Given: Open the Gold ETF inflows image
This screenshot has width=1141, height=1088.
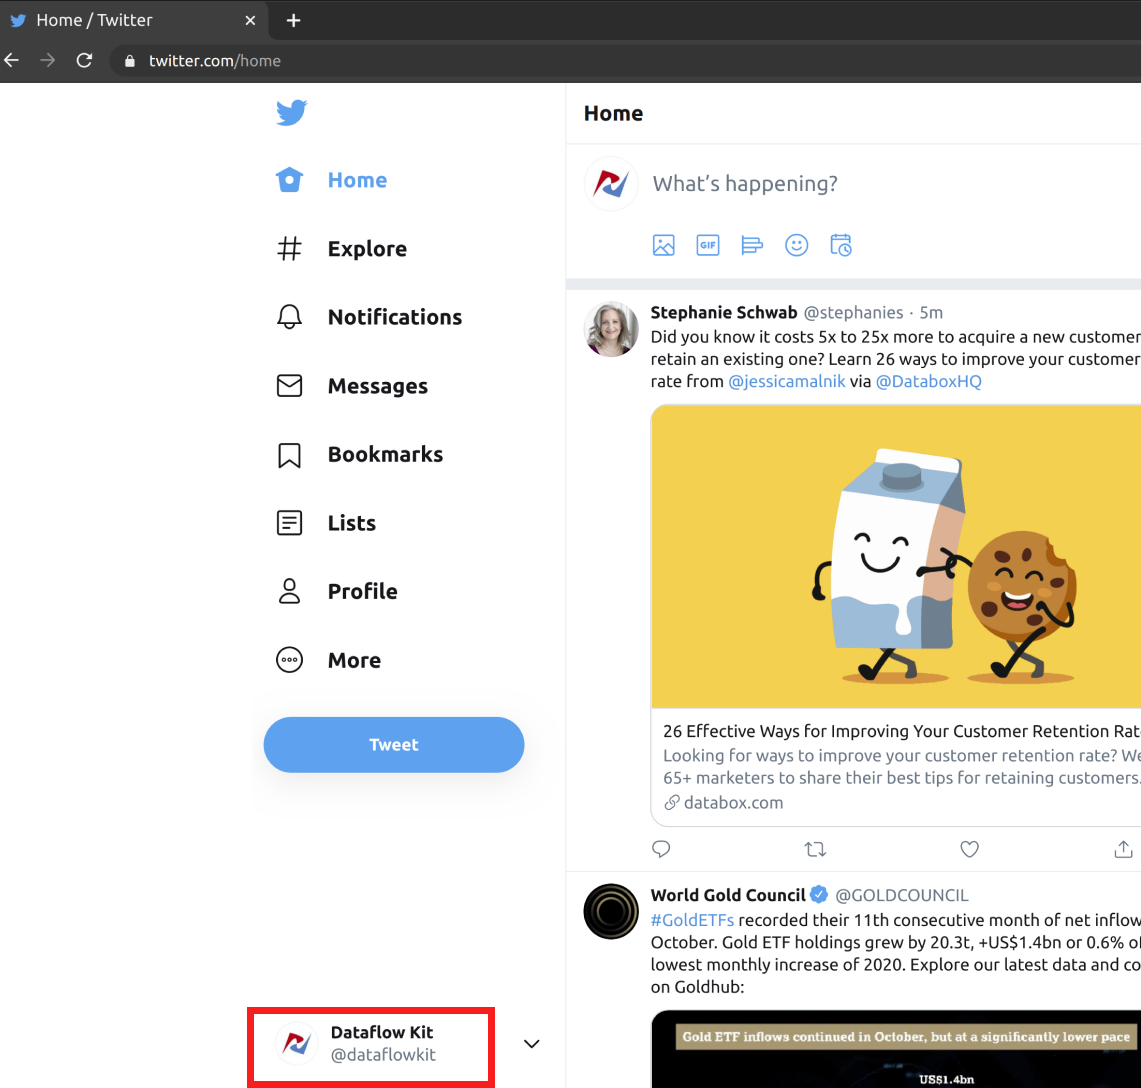Looking at the screenshot, I should coord(896,1049).
